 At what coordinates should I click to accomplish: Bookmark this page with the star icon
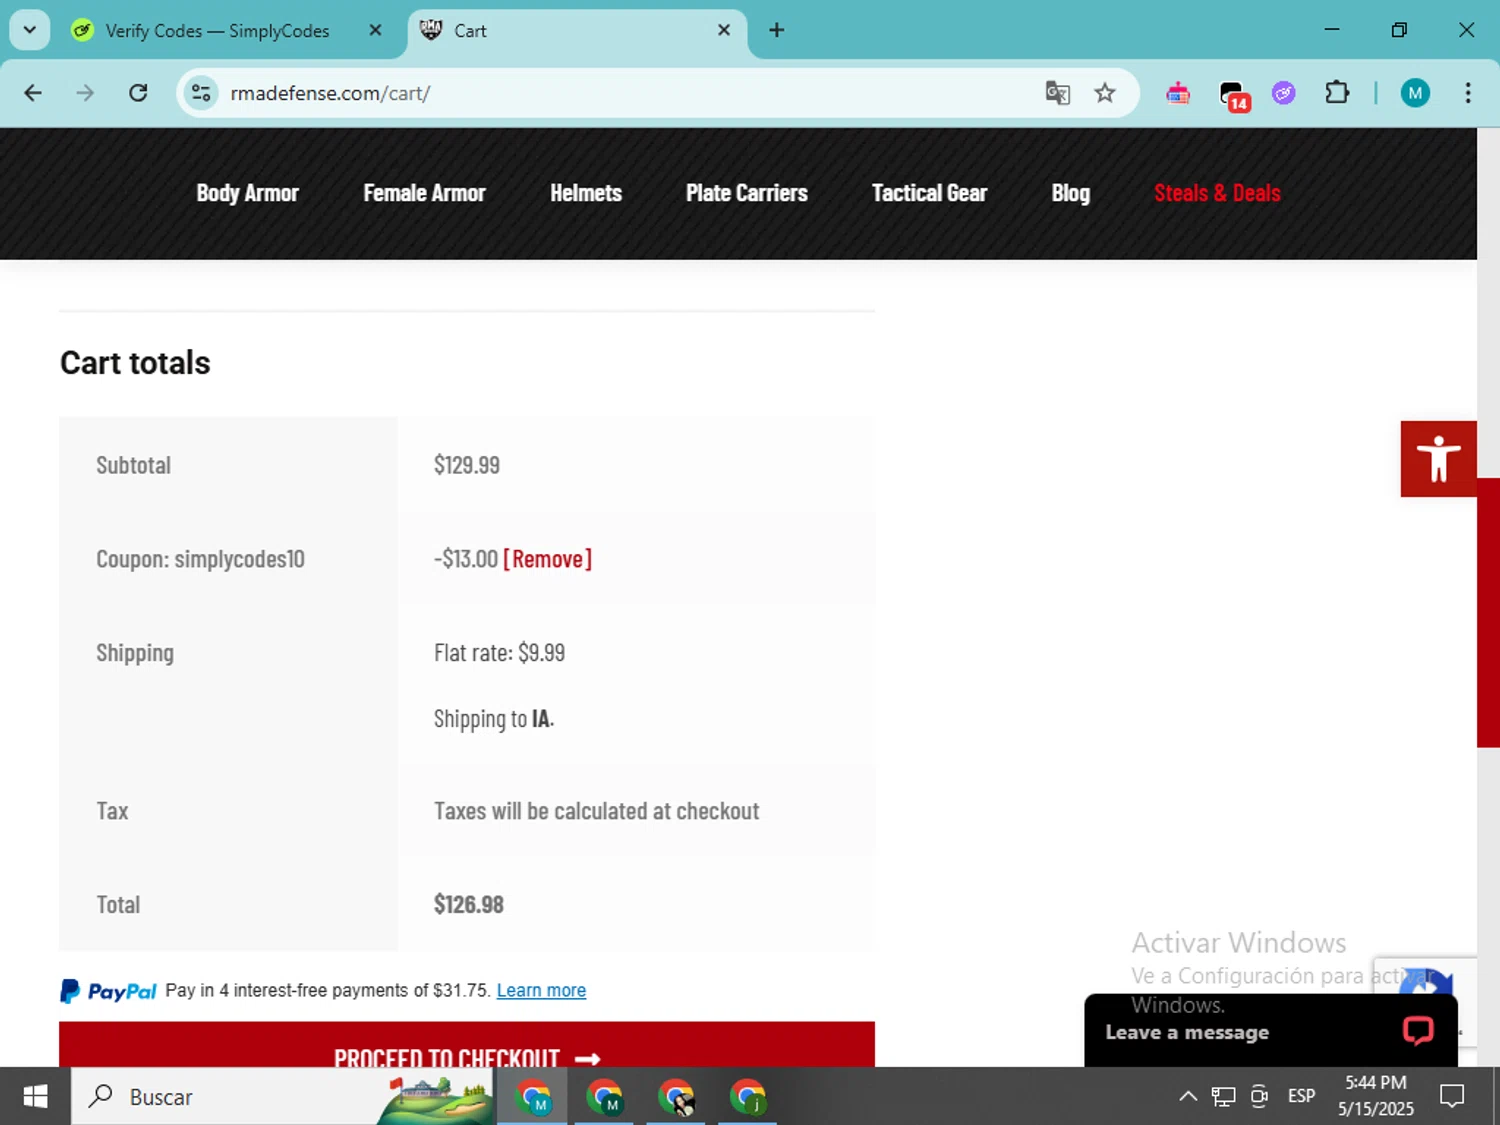[1104, 93]
